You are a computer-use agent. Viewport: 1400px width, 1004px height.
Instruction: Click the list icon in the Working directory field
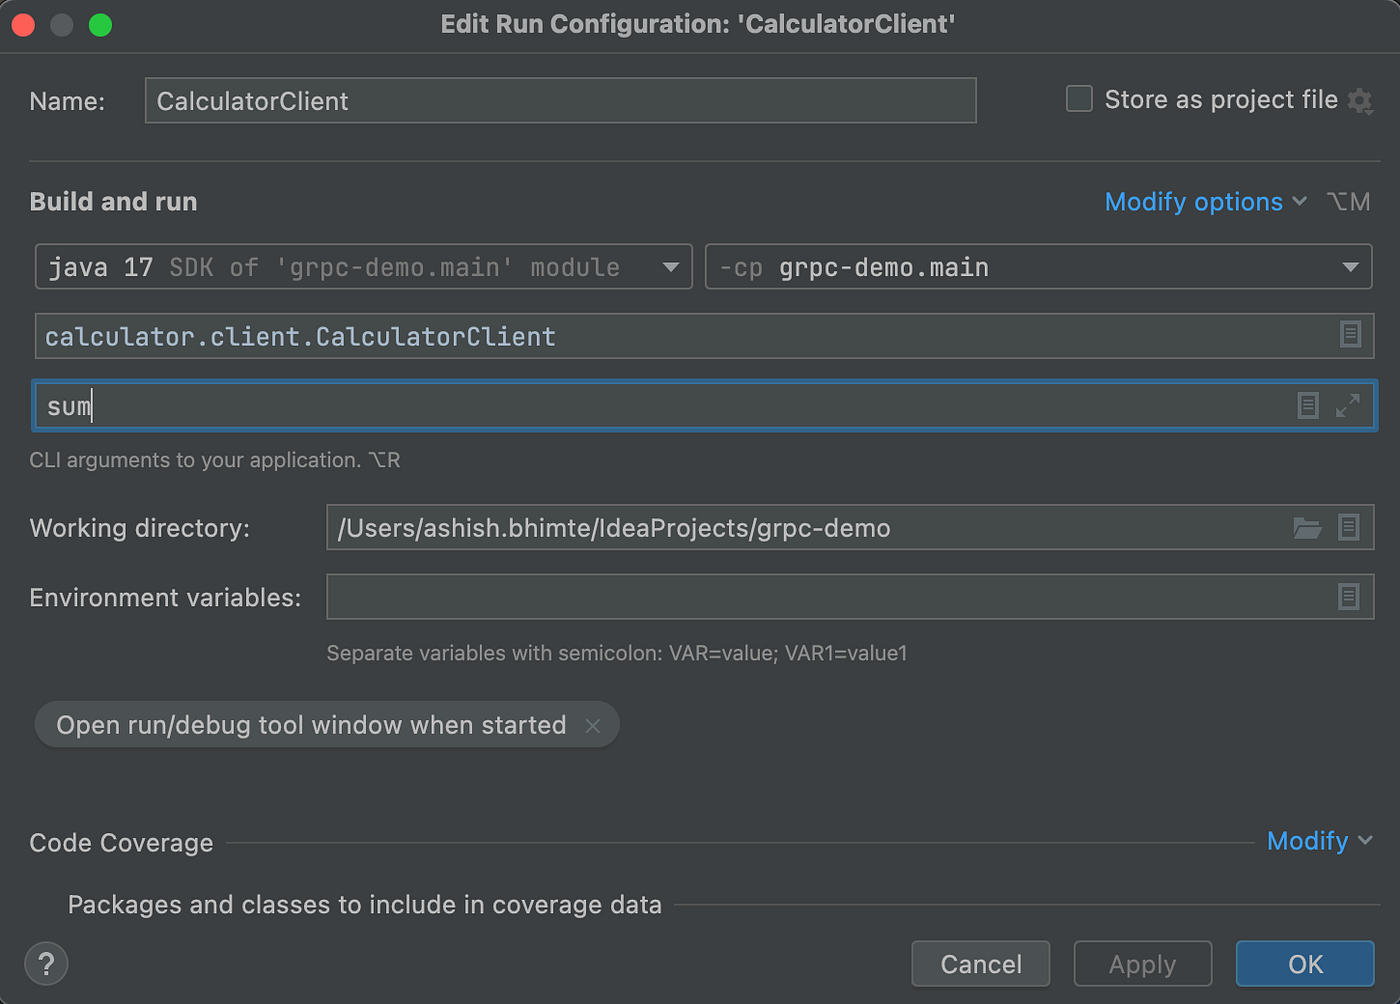click(x=1349, y=527)
